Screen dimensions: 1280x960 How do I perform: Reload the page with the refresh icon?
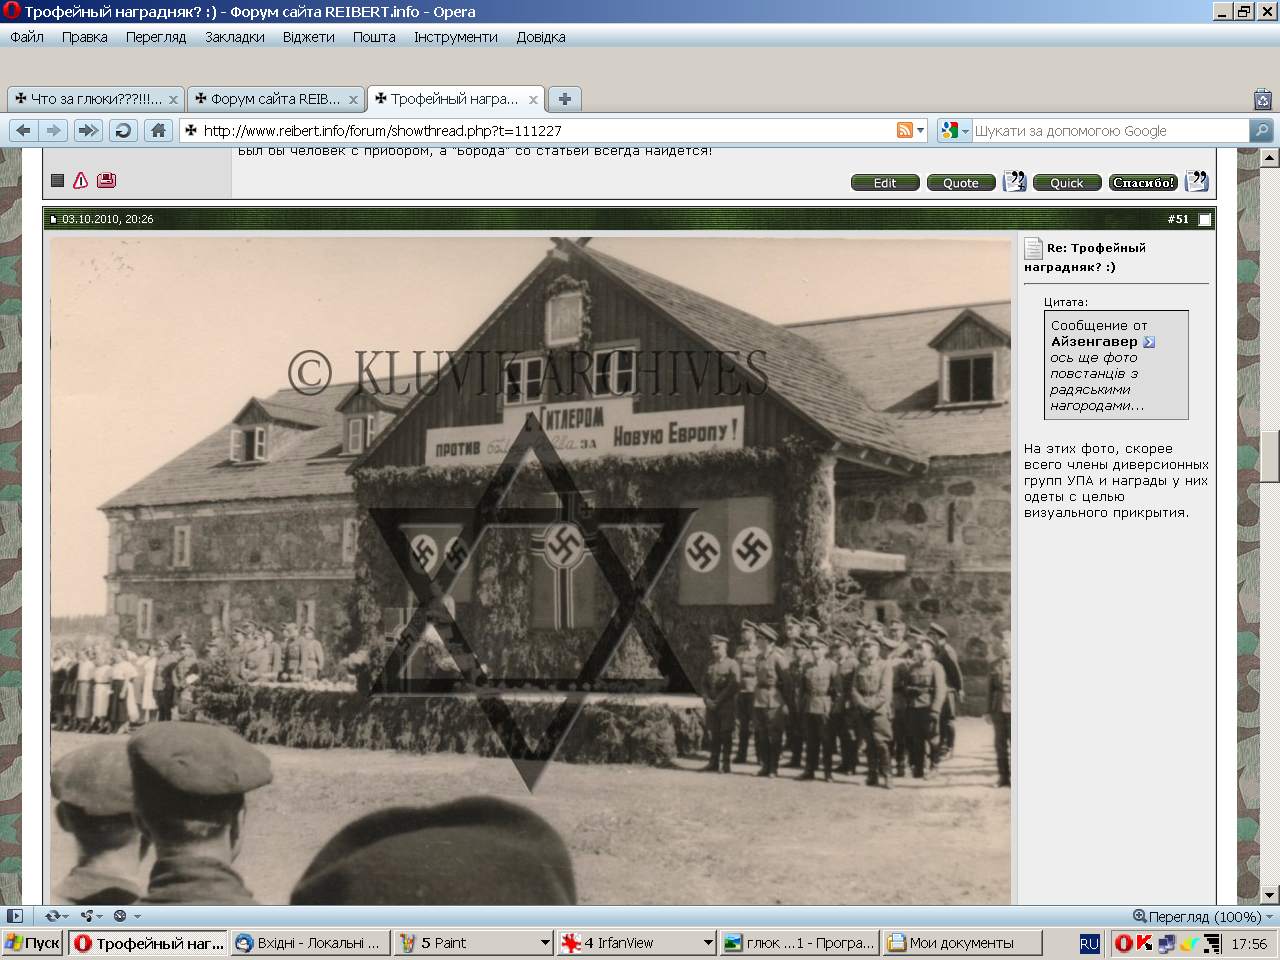(122, 130)
